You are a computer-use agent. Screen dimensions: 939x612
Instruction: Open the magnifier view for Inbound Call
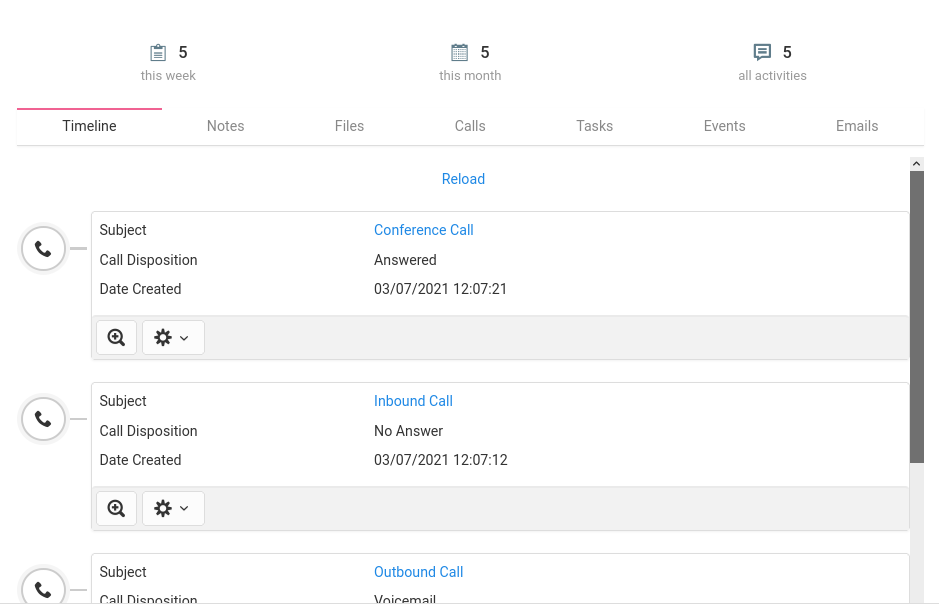116,508
